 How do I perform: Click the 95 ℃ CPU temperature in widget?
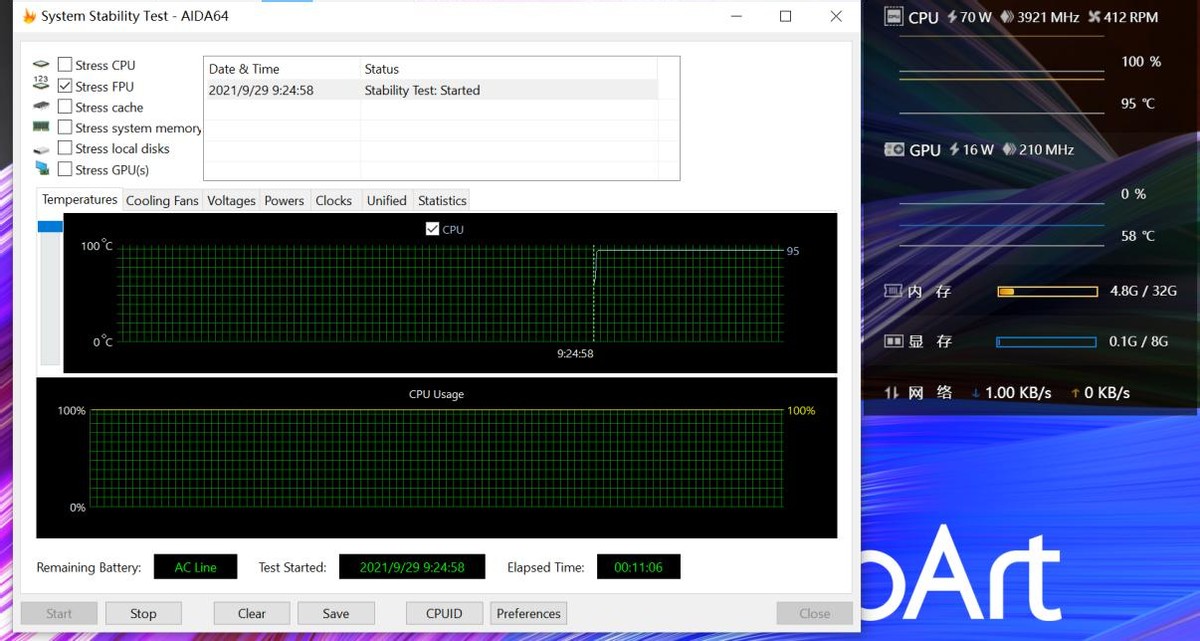[1138, 103]
